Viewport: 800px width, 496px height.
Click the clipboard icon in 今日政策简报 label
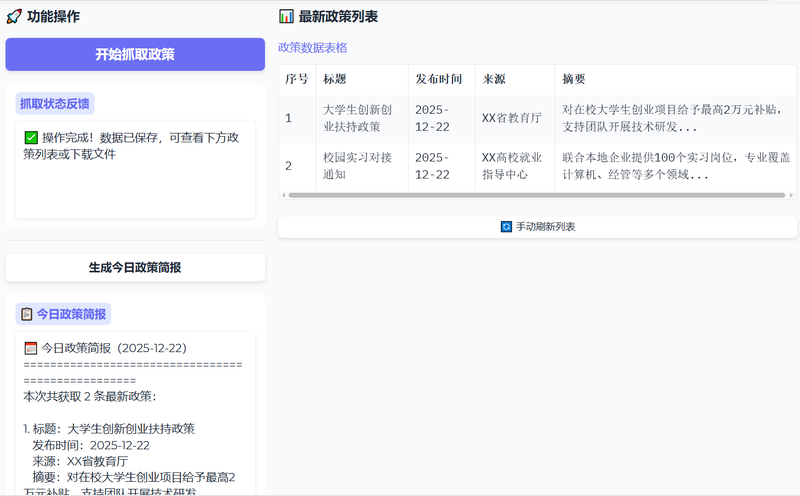tap(26, 314)
